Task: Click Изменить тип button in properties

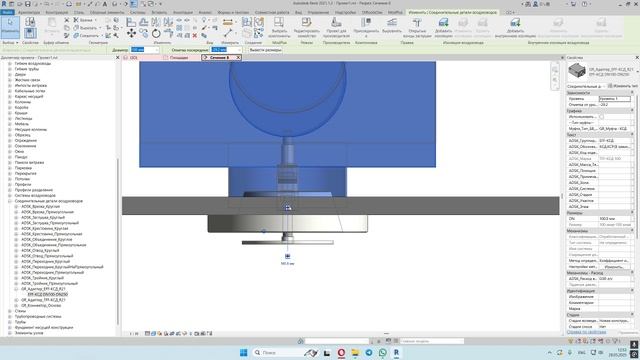Action: point(622,86)
